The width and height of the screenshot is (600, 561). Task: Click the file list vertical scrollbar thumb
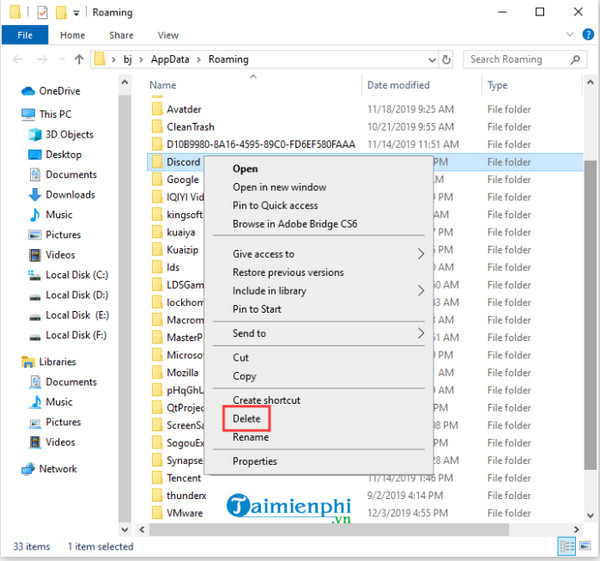pyautogui.click(x=590, y=315)
